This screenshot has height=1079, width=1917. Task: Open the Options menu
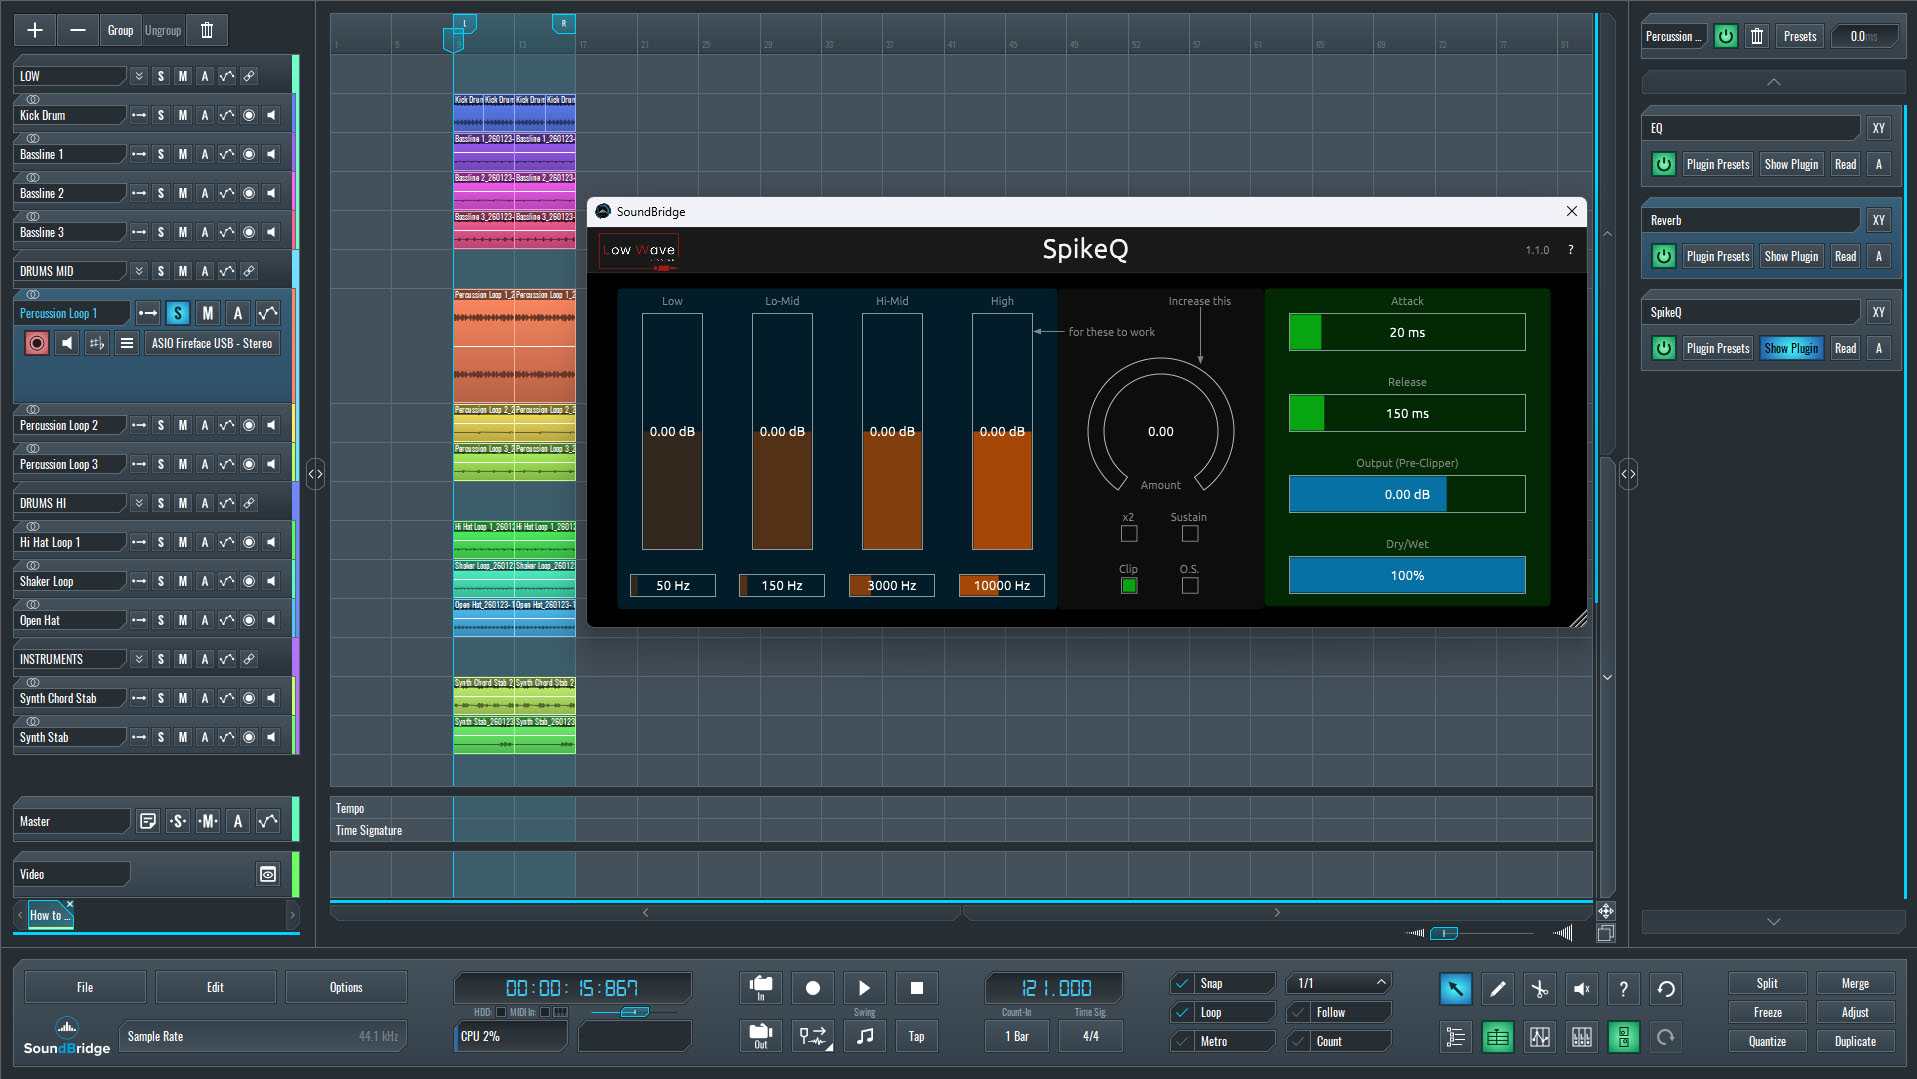[x=346, y=987]
